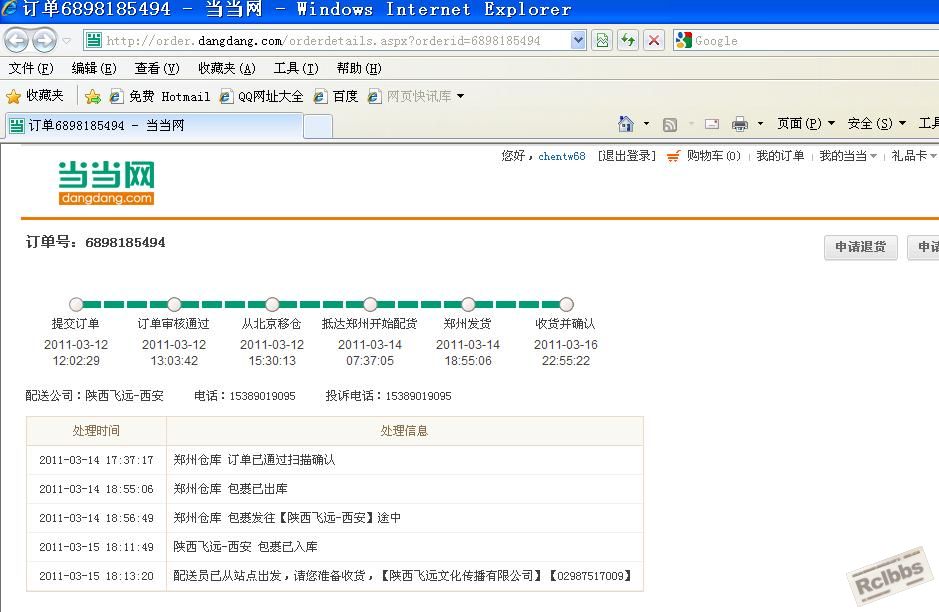Click the RSS feeds icon
The image size is (939, 612).
tap(670, 124)
